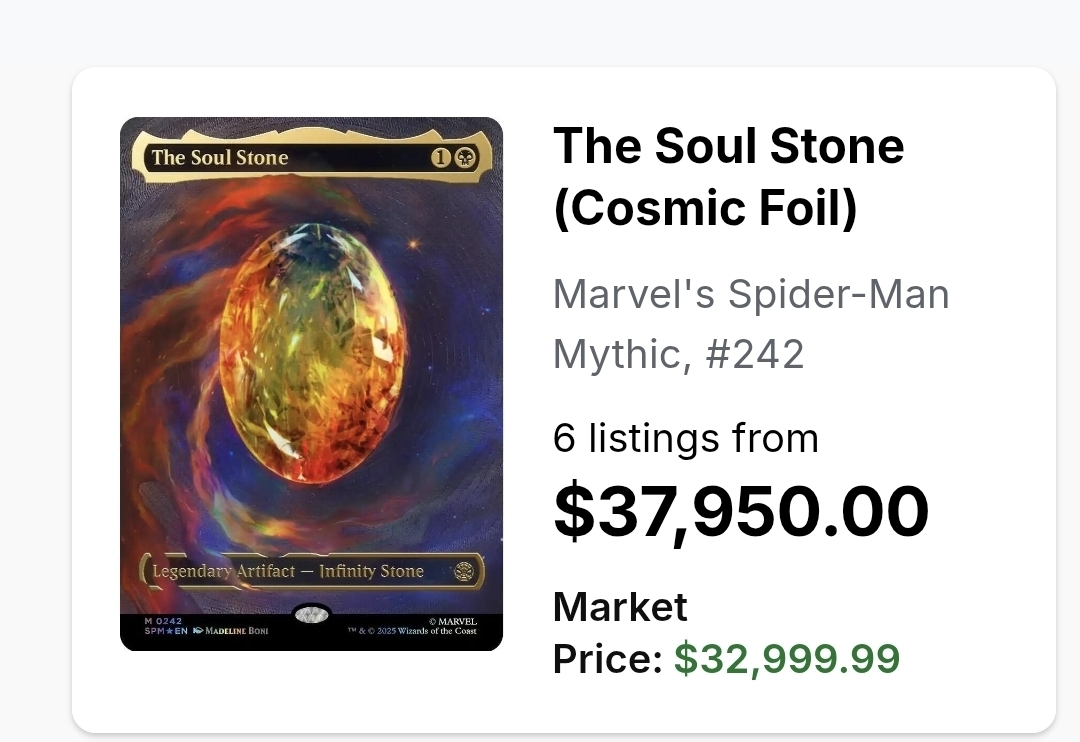Viewport: 1080px width, 742px height.
Task: View the 6 listings from text
Action: pos(685,438)
